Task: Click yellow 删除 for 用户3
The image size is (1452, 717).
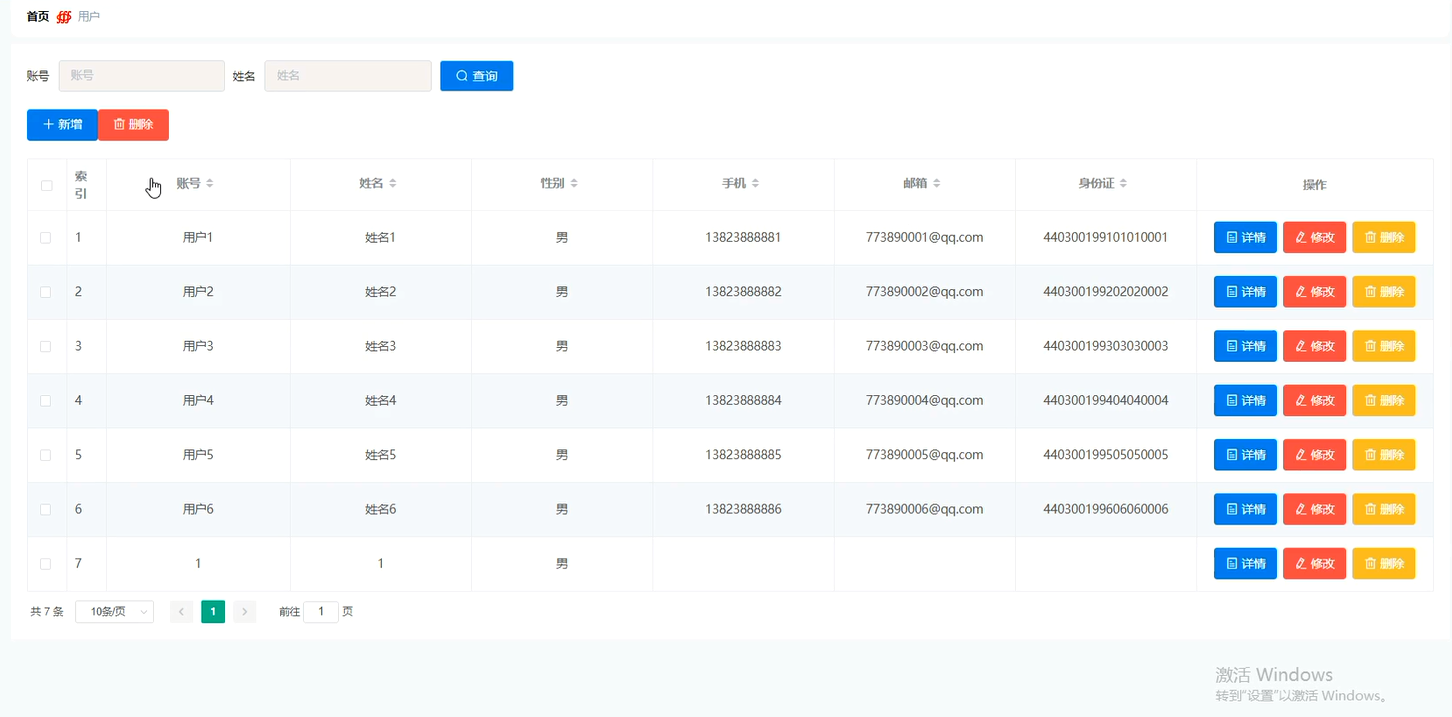Action: click(x=1384, y=346)
